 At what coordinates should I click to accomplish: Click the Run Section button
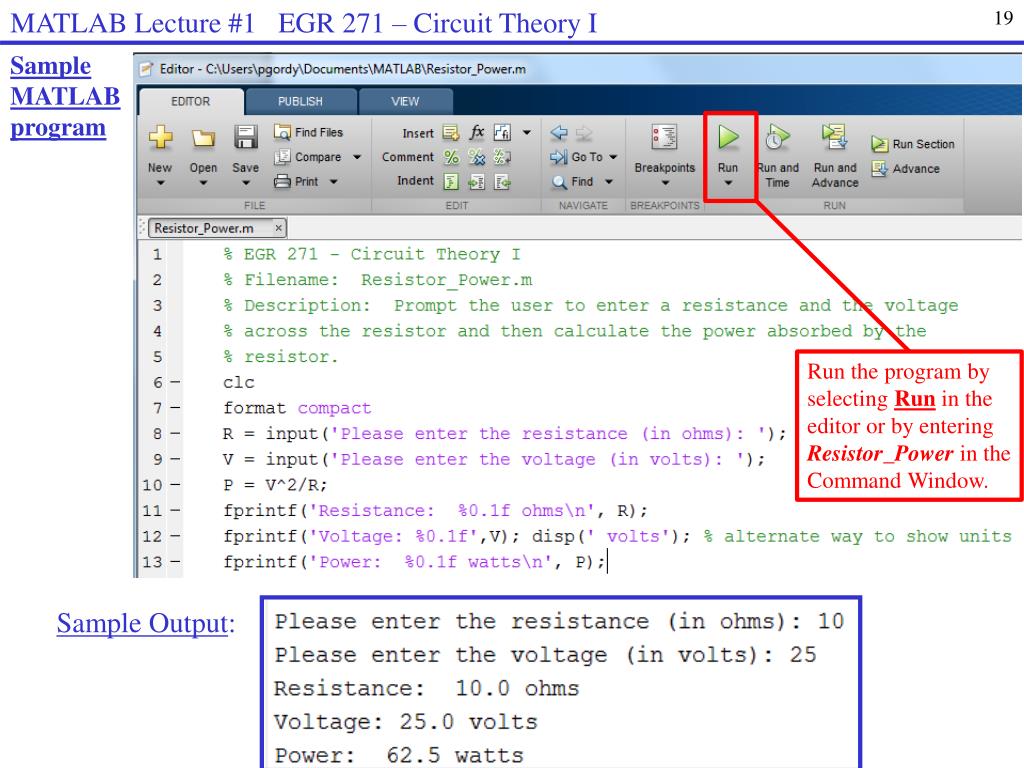913,144
